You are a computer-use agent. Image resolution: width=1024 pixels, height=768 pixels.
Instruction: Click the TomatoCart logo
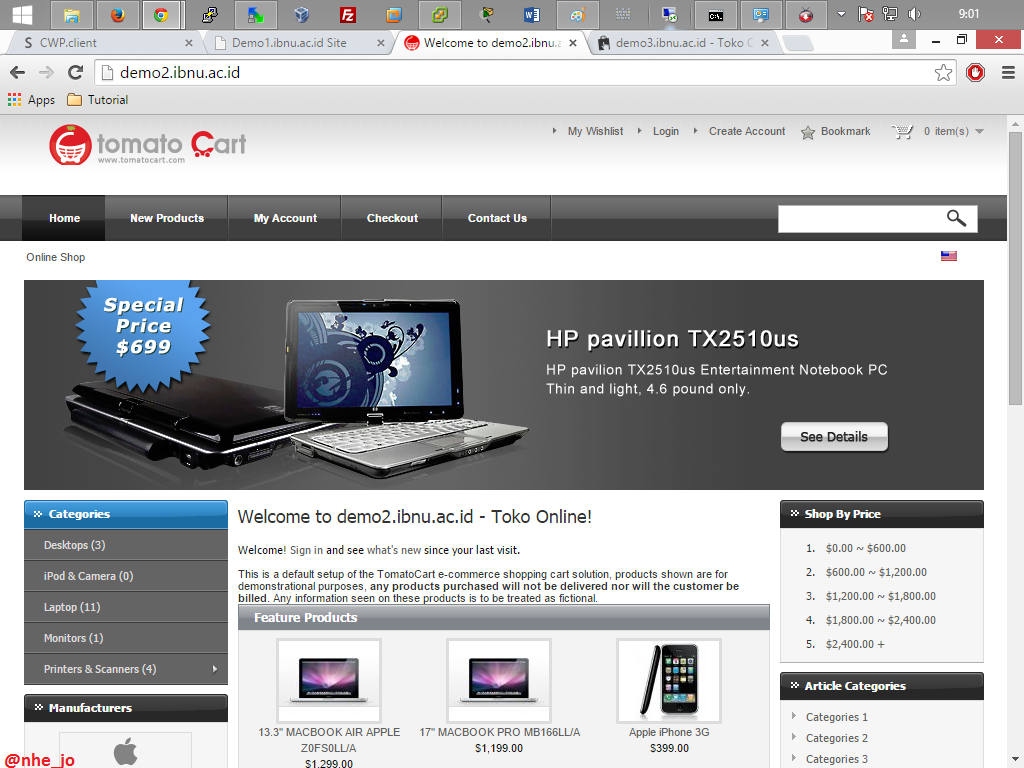[x=148, y=144]
